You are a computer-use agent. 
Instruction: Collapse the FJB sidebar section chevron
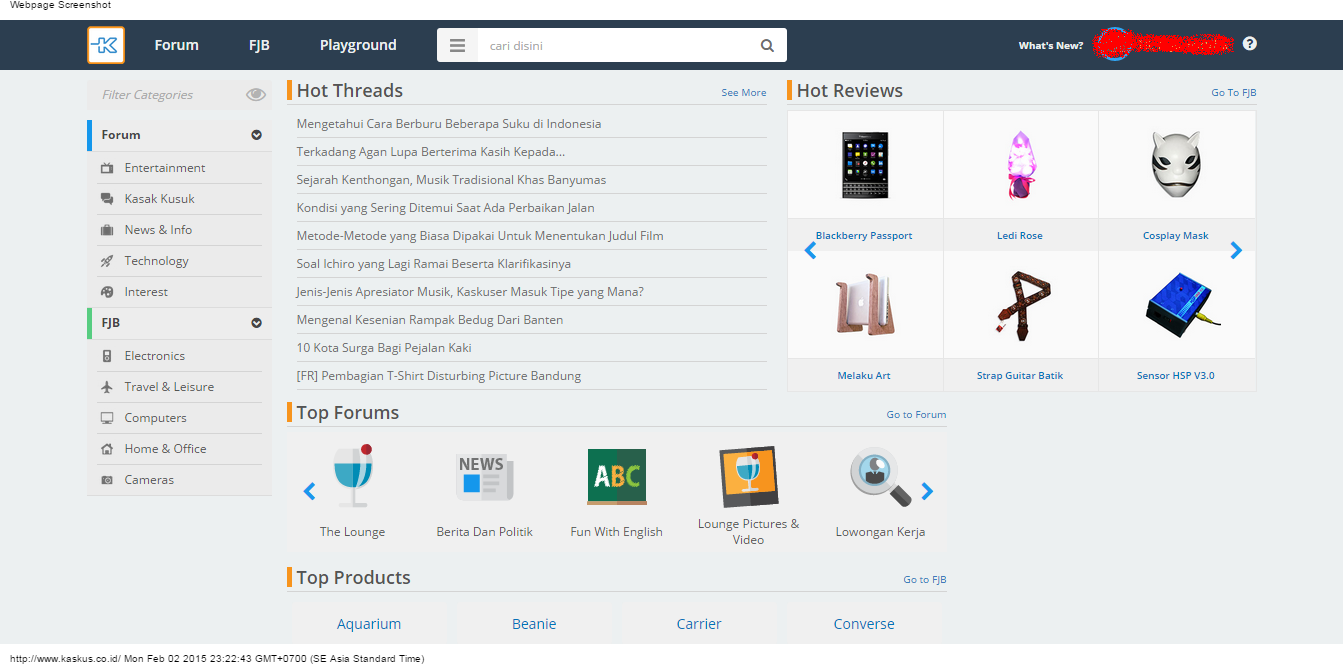click(256, 323)
